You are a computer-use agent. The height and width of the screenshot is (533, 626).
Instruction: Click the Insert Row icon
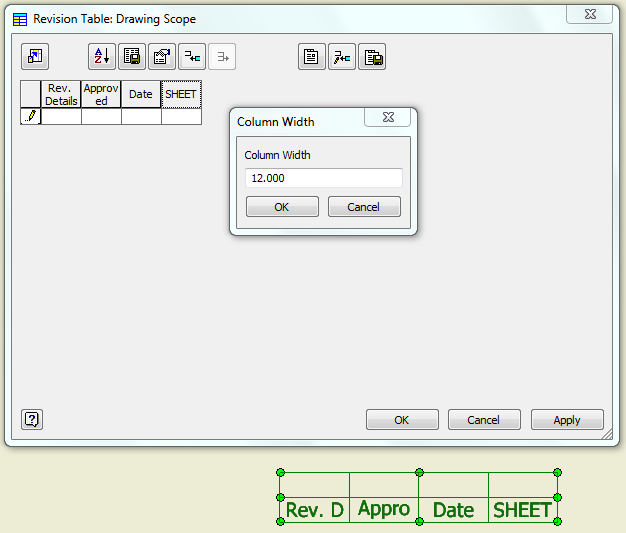pyautogui.click(x=192, y=56)
